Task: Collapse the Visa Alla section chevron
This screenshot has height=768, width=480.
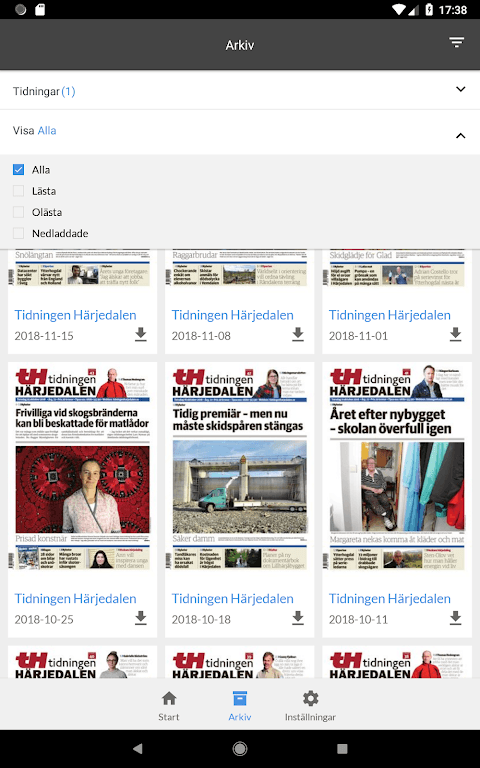Action: [460, 135]
